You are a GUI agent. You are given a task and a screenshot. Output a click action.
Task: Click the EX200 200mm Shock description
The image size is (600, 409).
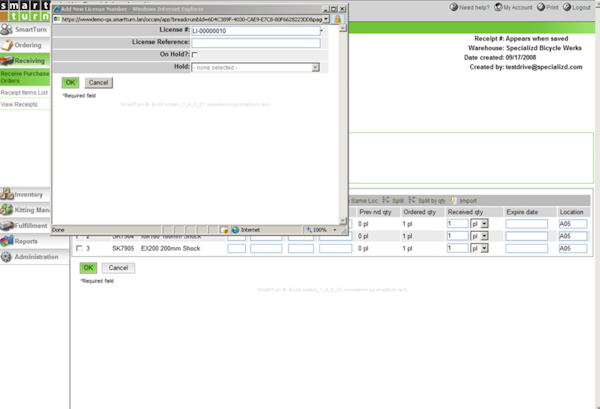(171, 248)
